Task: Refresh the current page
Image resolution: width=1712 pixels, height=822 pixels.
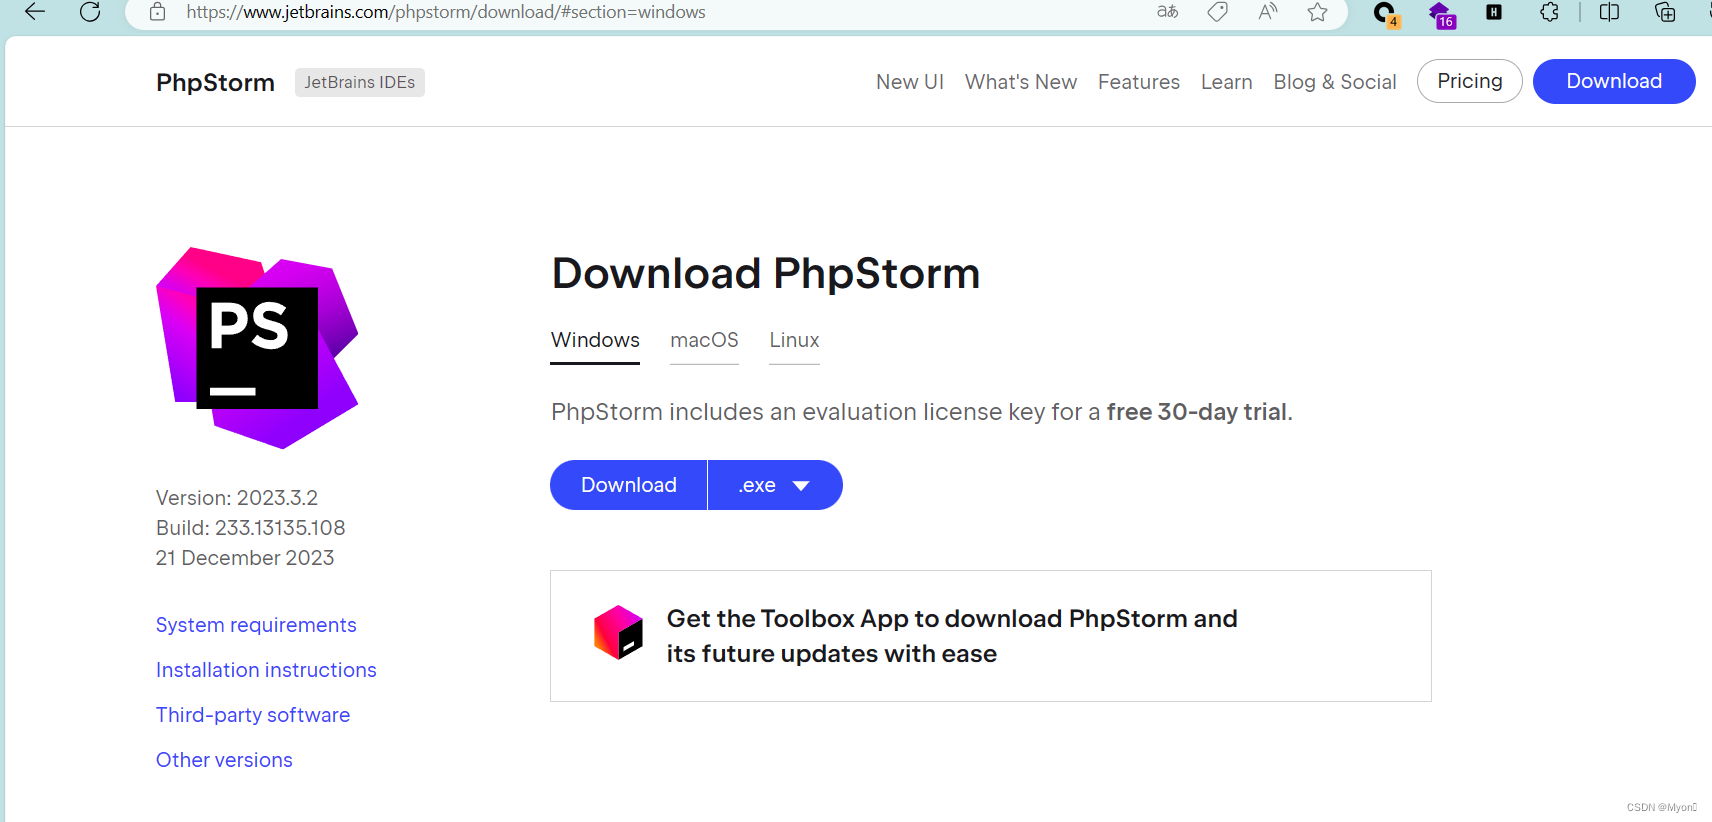Action: point(90,12)
